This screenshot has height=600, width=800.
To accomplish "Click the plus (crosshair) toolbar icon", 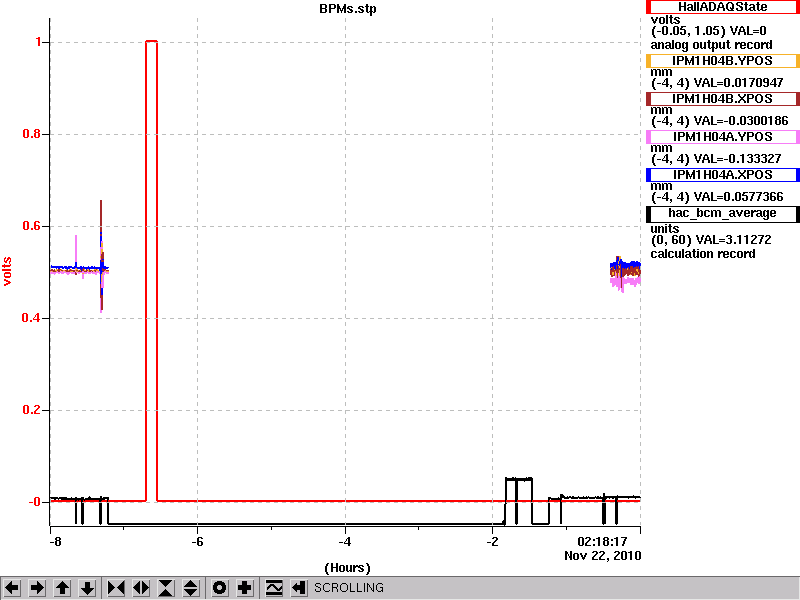I will [245, 588].
